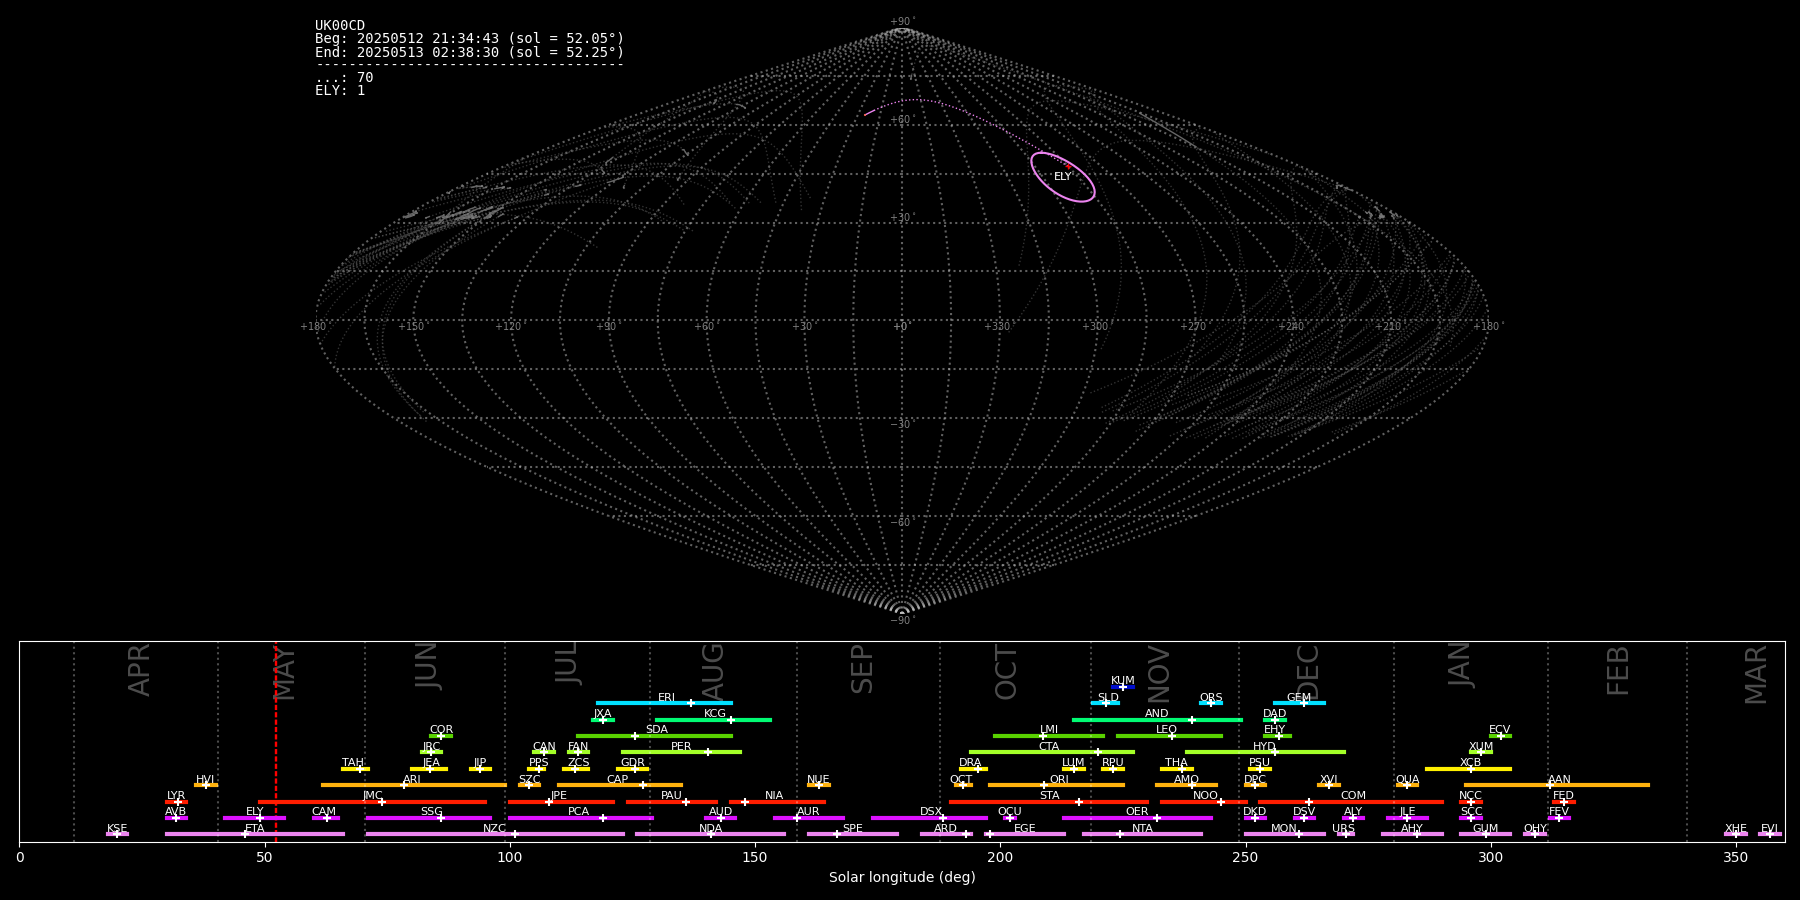Screen dimensions: 1800x900
Task: Select the AND shower label
Action: click(1157, 714)
